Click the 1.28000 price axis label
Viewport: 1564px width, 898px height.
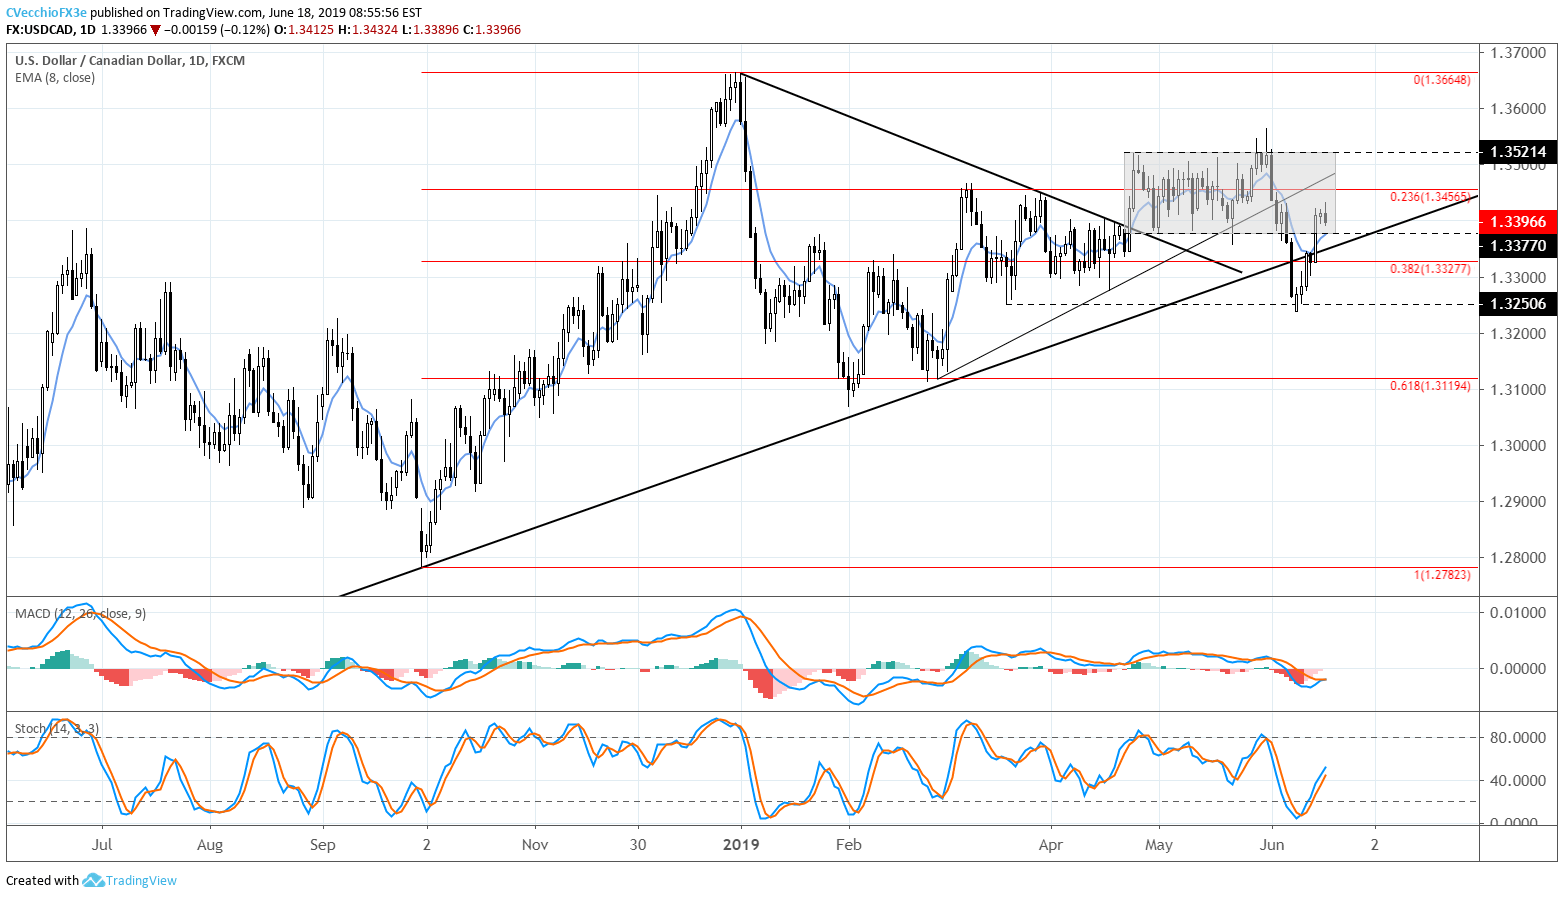tap(1518, 557)
